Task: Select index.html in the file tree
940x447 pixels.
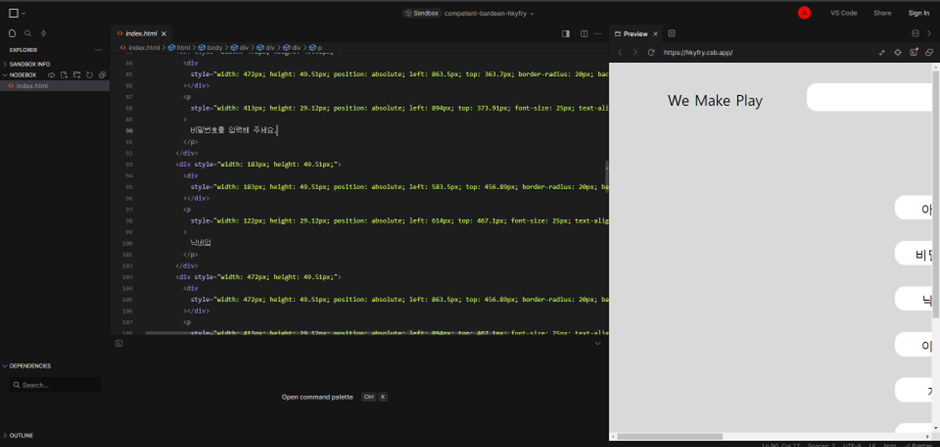Action: 55,86
